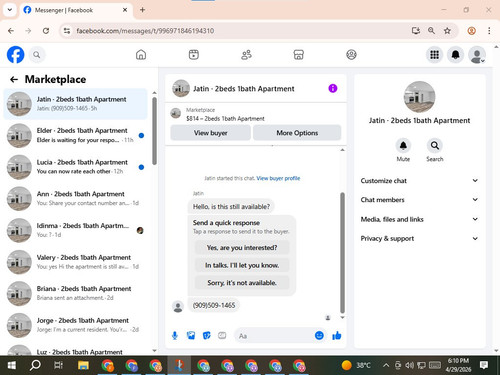Open the Notifications bell in header
Screen dimensions: 500x375
click(x=456, y=55)
